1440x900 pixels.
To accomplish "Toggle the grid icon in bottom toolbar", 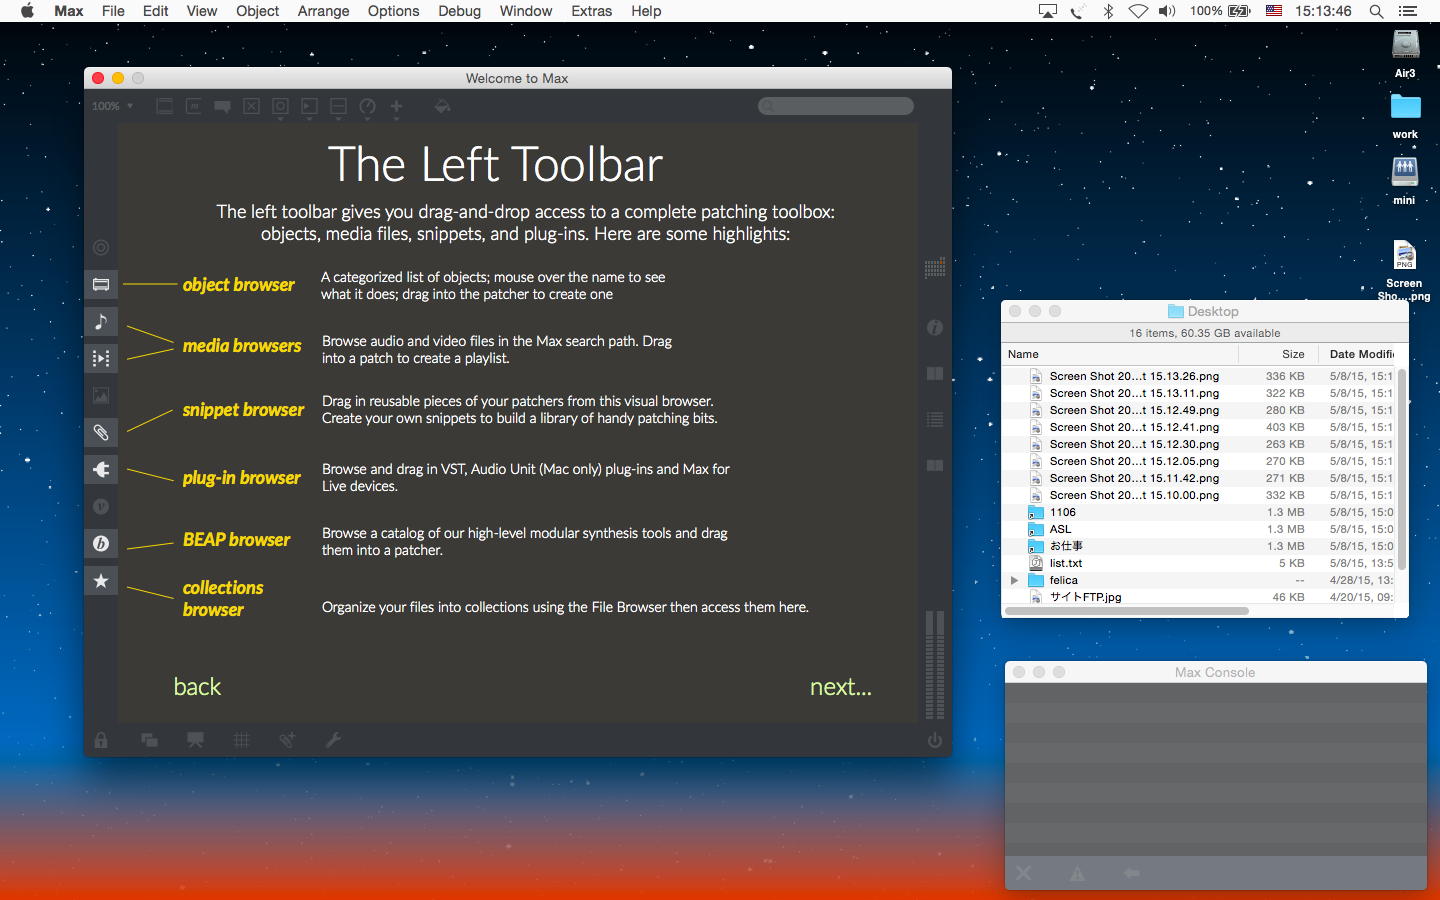I will click(241, 740).
